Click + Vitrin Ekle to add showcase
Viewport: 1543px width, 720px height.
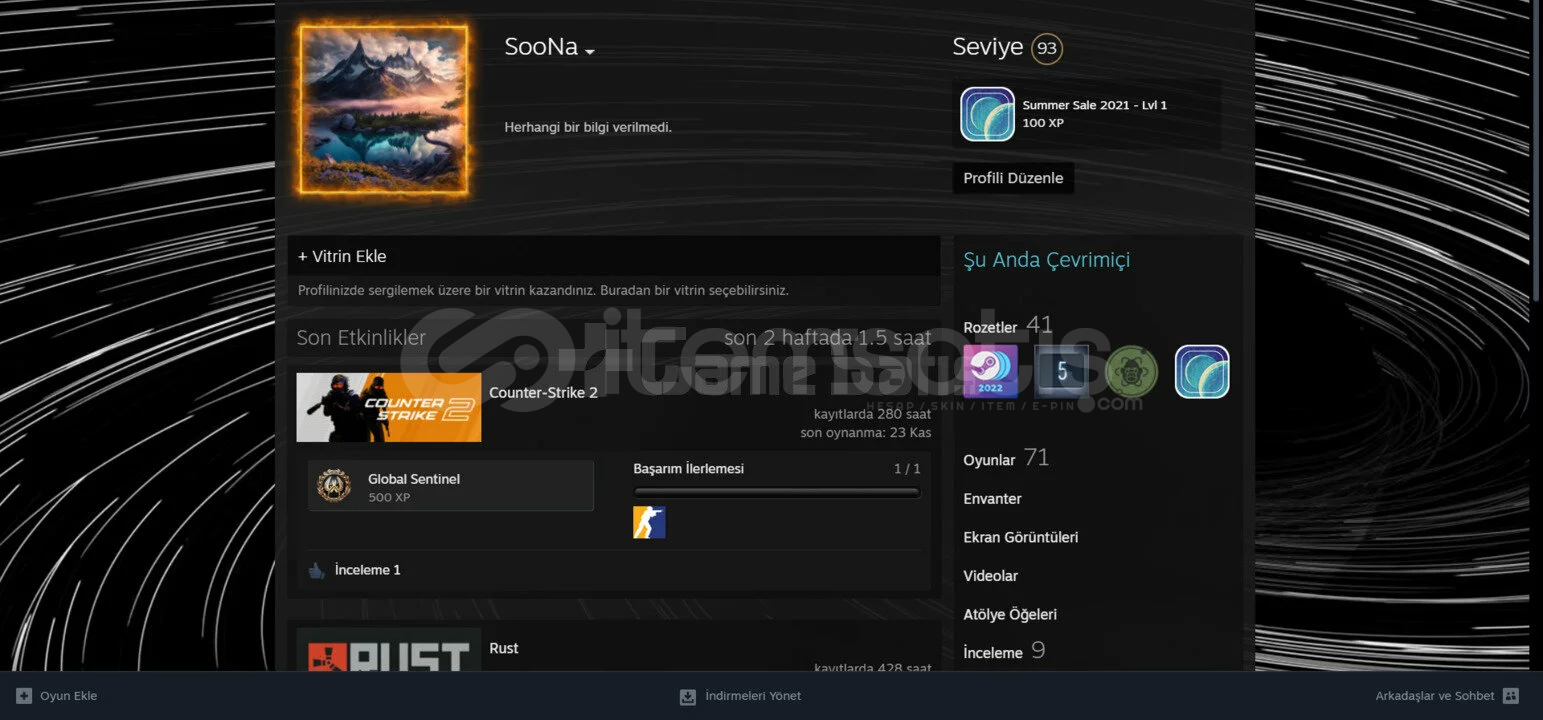coord(342,256)
